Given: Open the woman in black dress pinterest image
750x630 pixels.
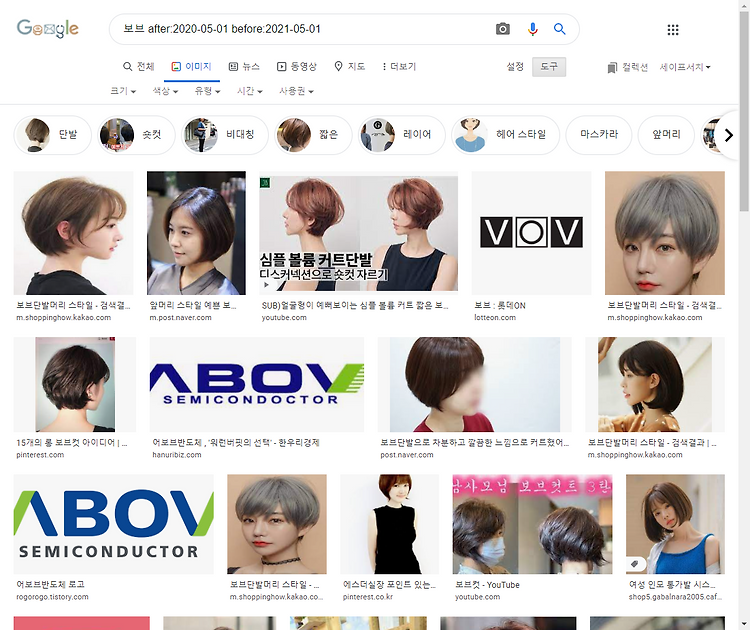Looking at the screenshot, I should (x=389, y=524).
